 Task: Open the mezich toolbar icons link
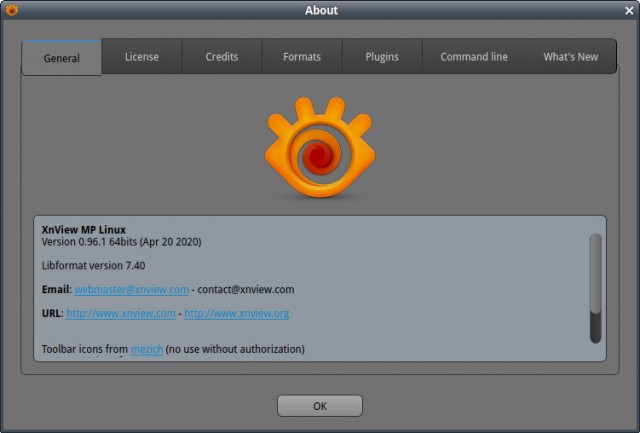(147, 349)
